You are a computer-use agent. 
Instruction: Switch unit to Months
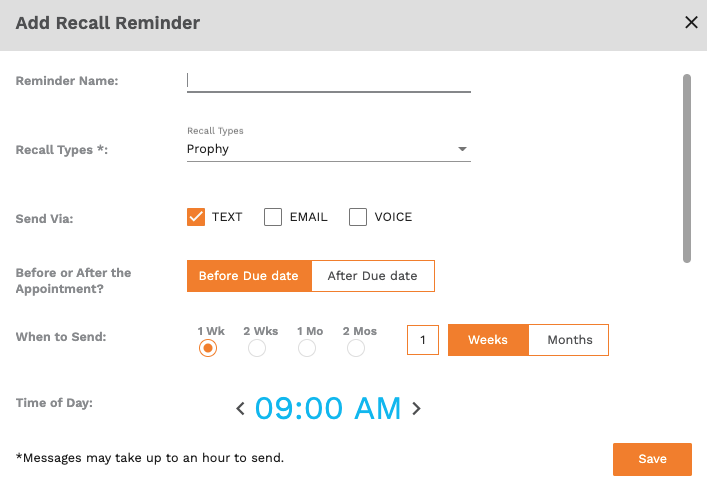[569, 340]
